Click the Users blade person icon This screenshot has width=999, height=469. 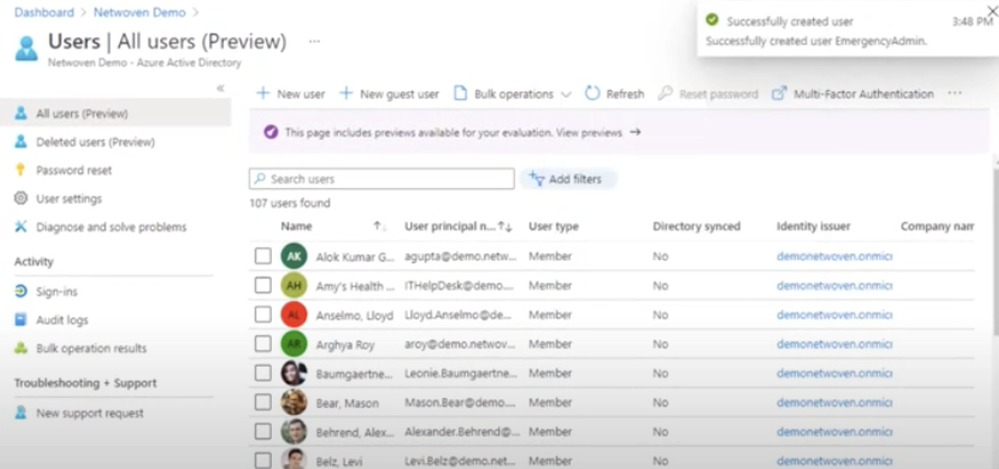tap(26, 48)
